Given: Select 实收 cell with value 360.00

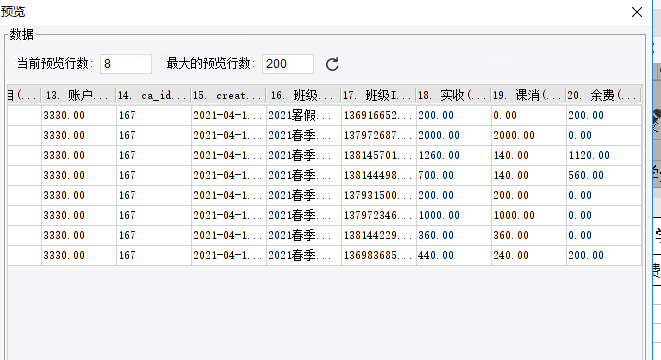Looking at the screenshot, I should pyautogui.click(x=454, y=235).
